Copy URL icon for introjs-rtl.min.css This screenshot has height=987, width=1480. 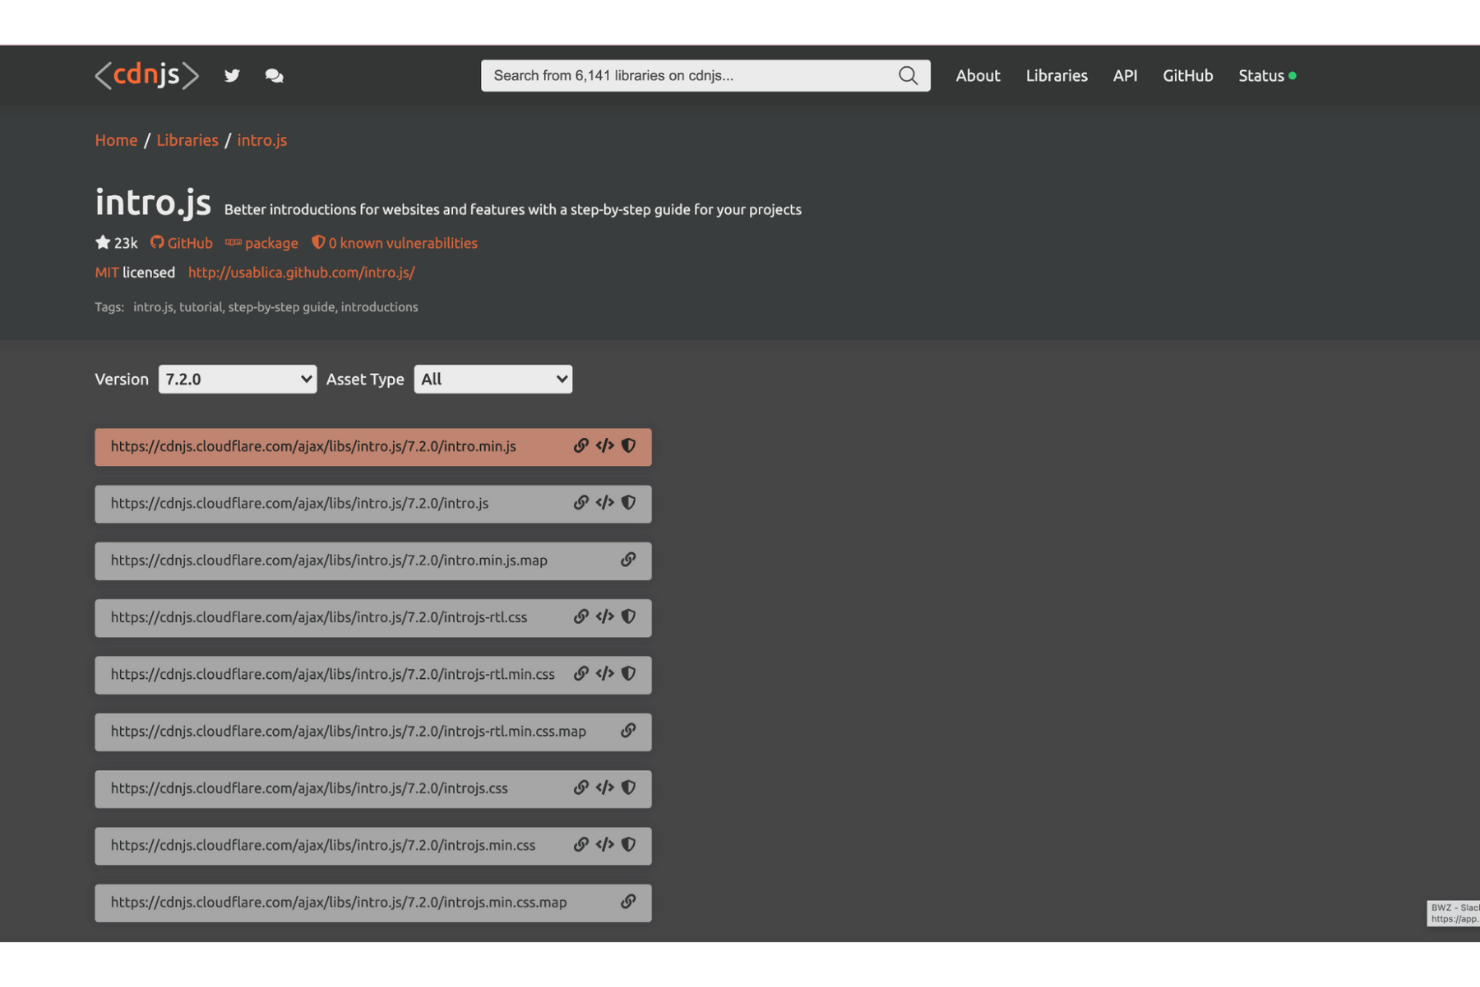click(x=581, y=674)
